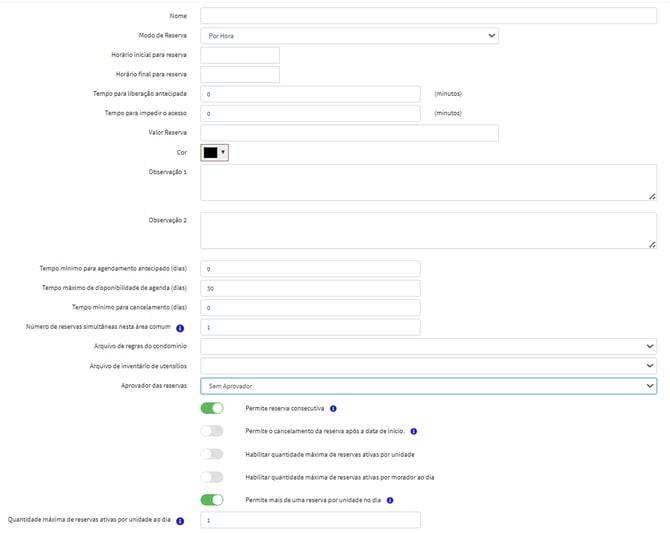Screen dimensions: 670x533
Task: Enable max active reservations per unit toggle
Action: pyautogui.click(x=212, y=454)
